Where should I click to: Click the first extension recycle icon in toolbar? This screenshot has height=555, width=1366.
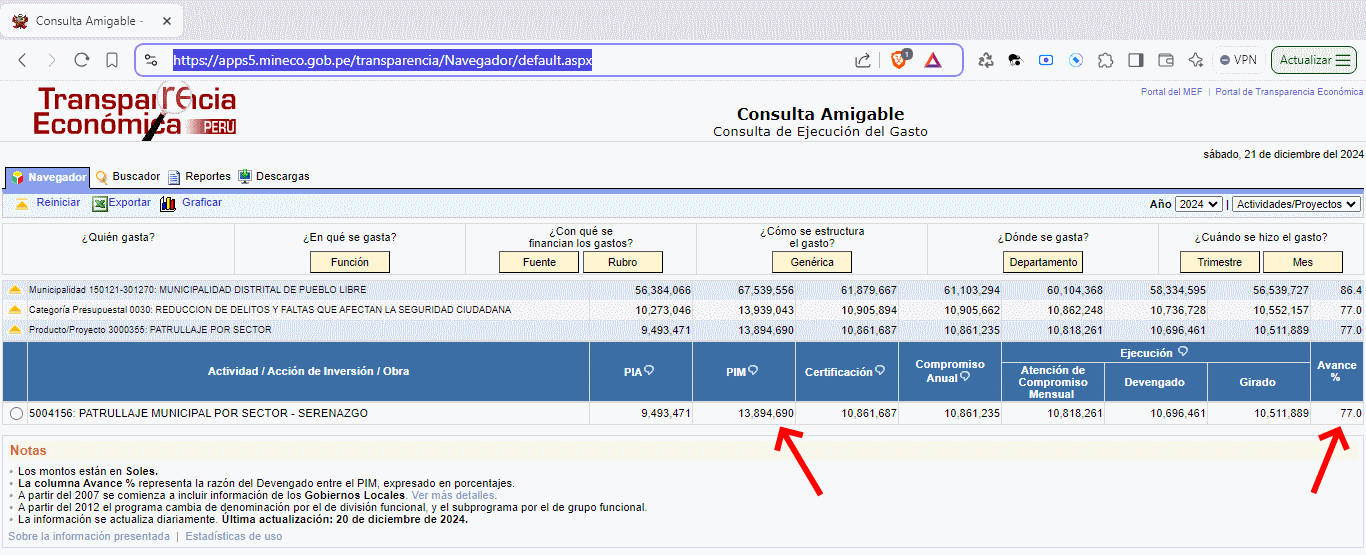pyautogui.click(x=986, y=60)
